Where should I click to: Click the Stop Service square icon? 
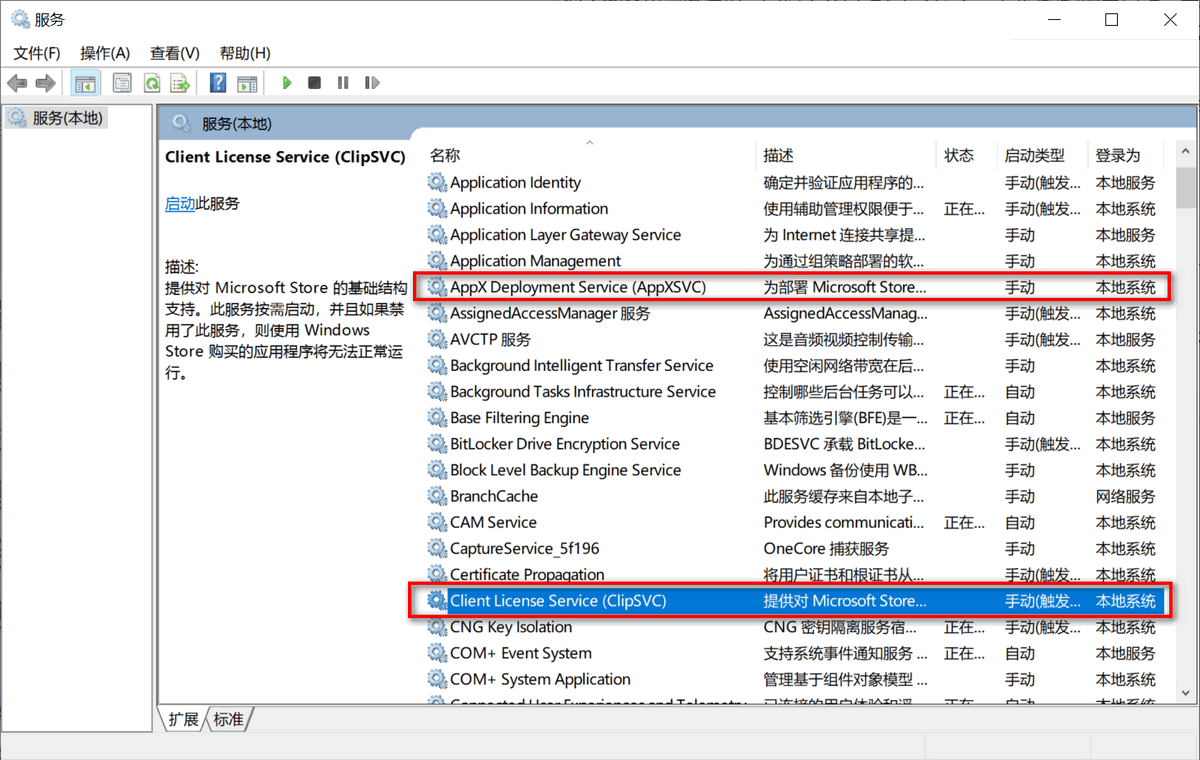314,83
